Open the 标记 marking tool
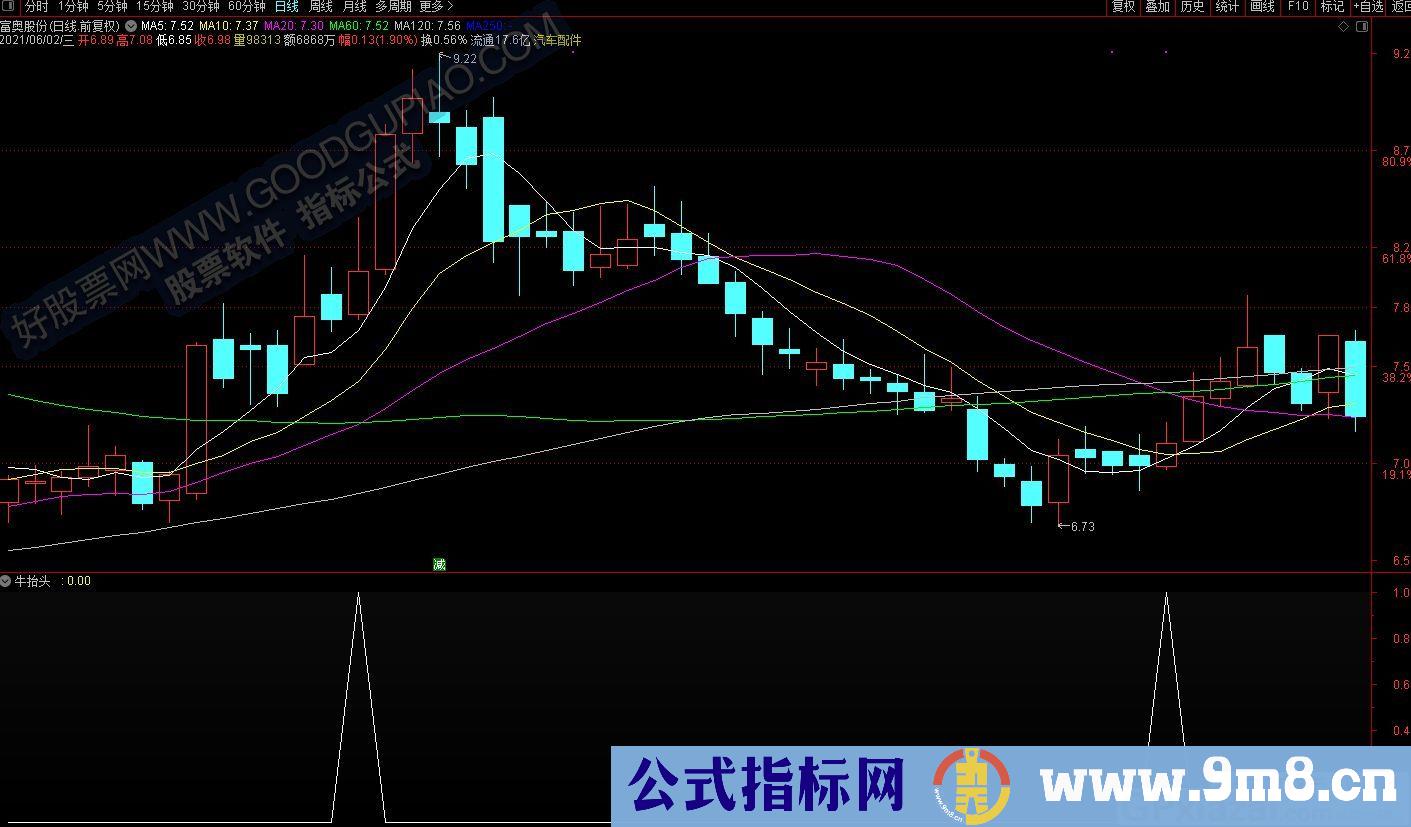This screenshot has width=1411, height=827. (1332, 6)
